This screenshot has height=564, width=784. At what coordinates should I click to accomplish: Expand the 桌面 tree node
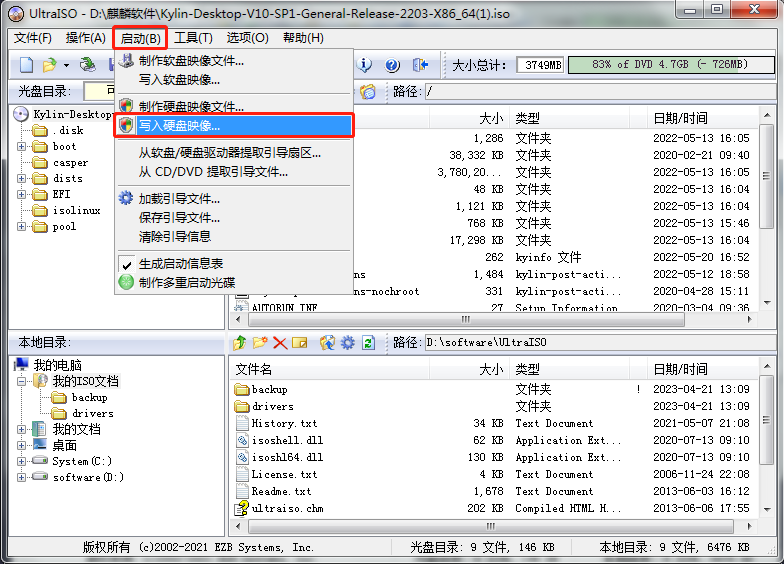tap(22, 445)
